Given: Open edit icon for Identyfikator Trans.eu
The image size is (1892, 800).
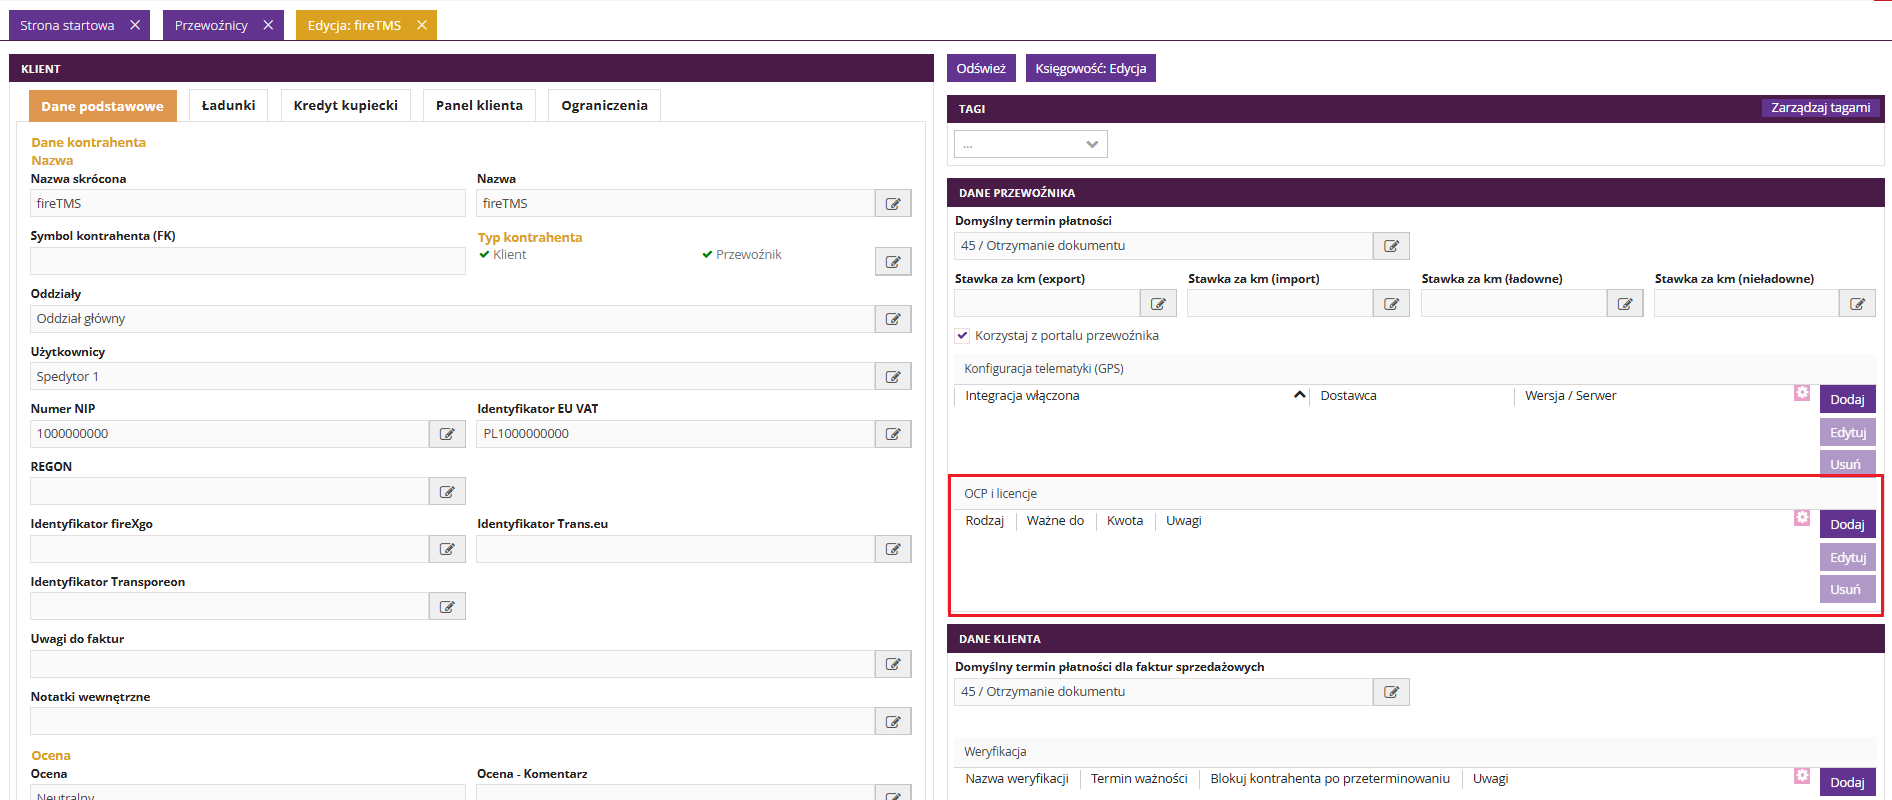Looking at the screenshot, I should point(893,549).
